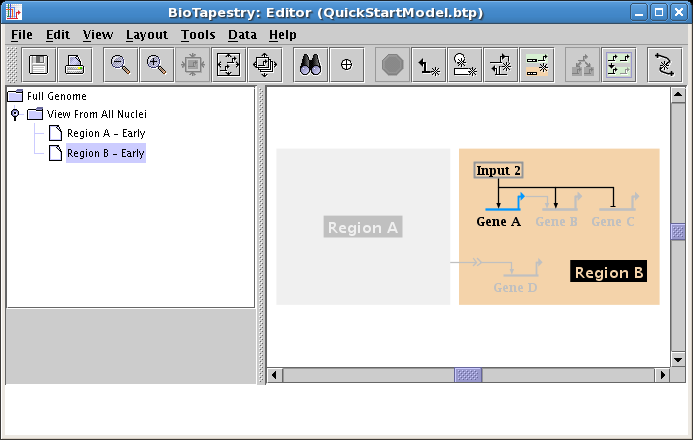693x440 pixels.
Task: Click the Input 2 node box
Action: click(498, 171)
